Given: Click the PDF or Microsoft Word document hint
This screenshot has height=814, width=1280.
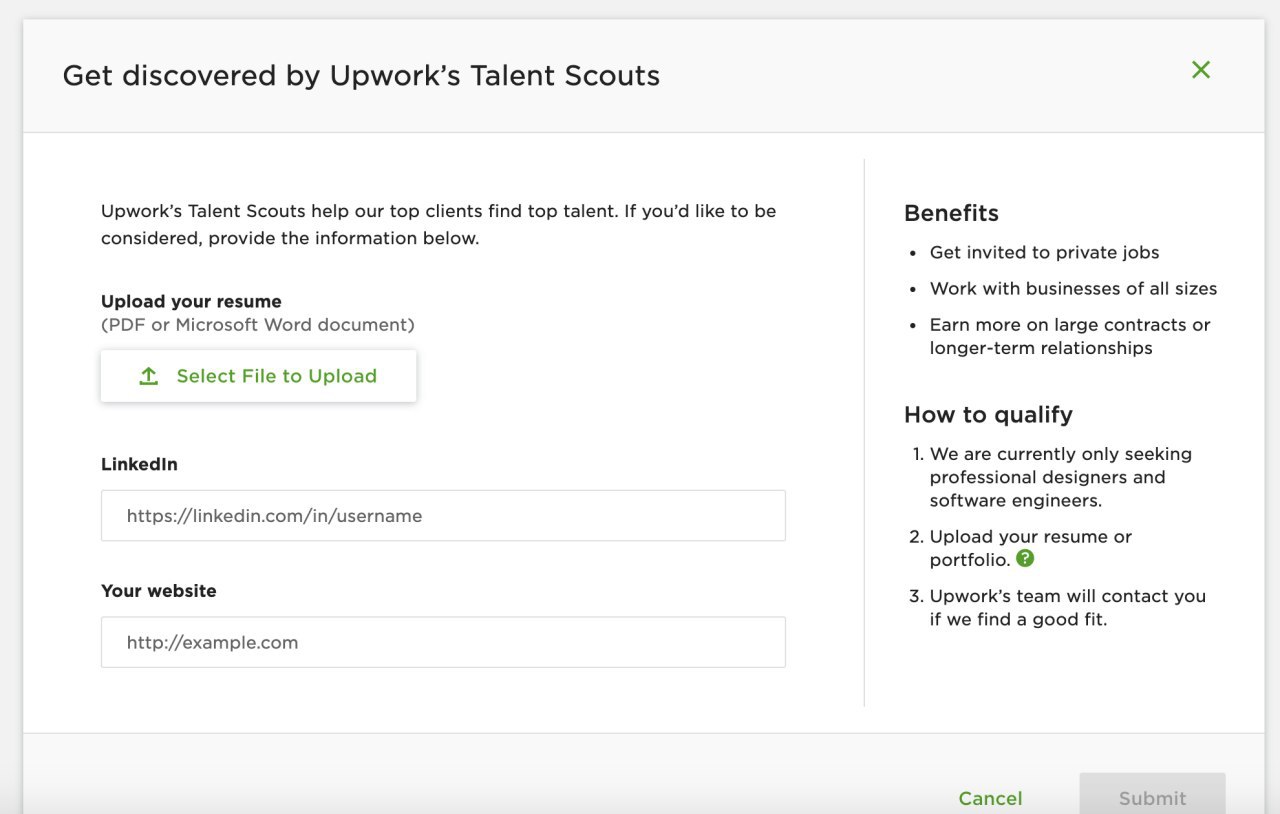Looking at the screenshot, I should (258, 325).
